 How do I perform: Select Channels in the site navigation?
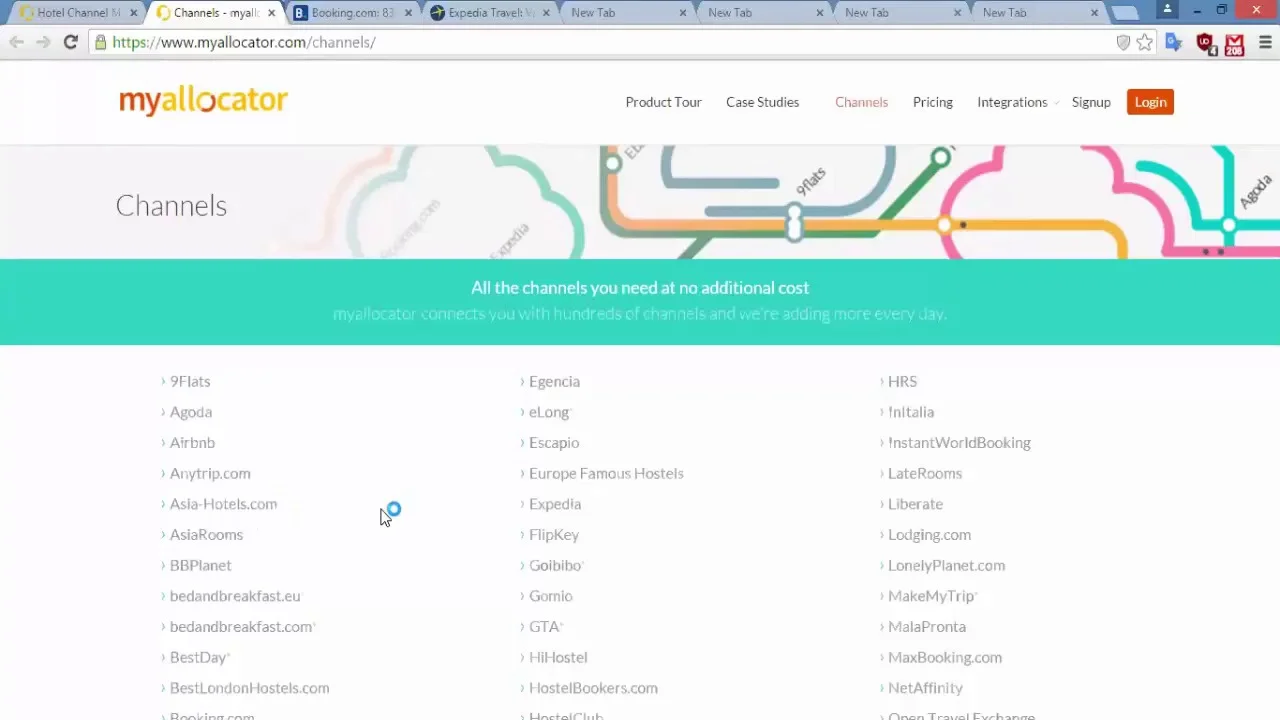click(x=861, y=102)
